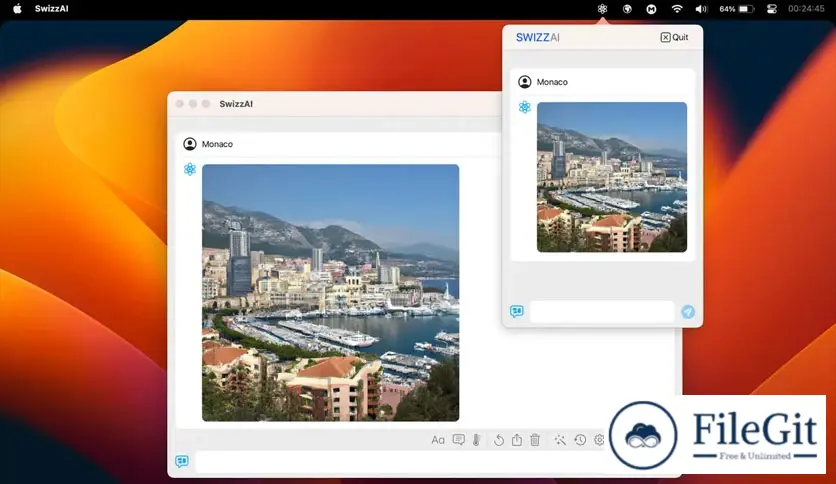Click the circled M icon in menu bar
Image resolution: width=836 pixels, height=484 pixels.
point(652,9)
